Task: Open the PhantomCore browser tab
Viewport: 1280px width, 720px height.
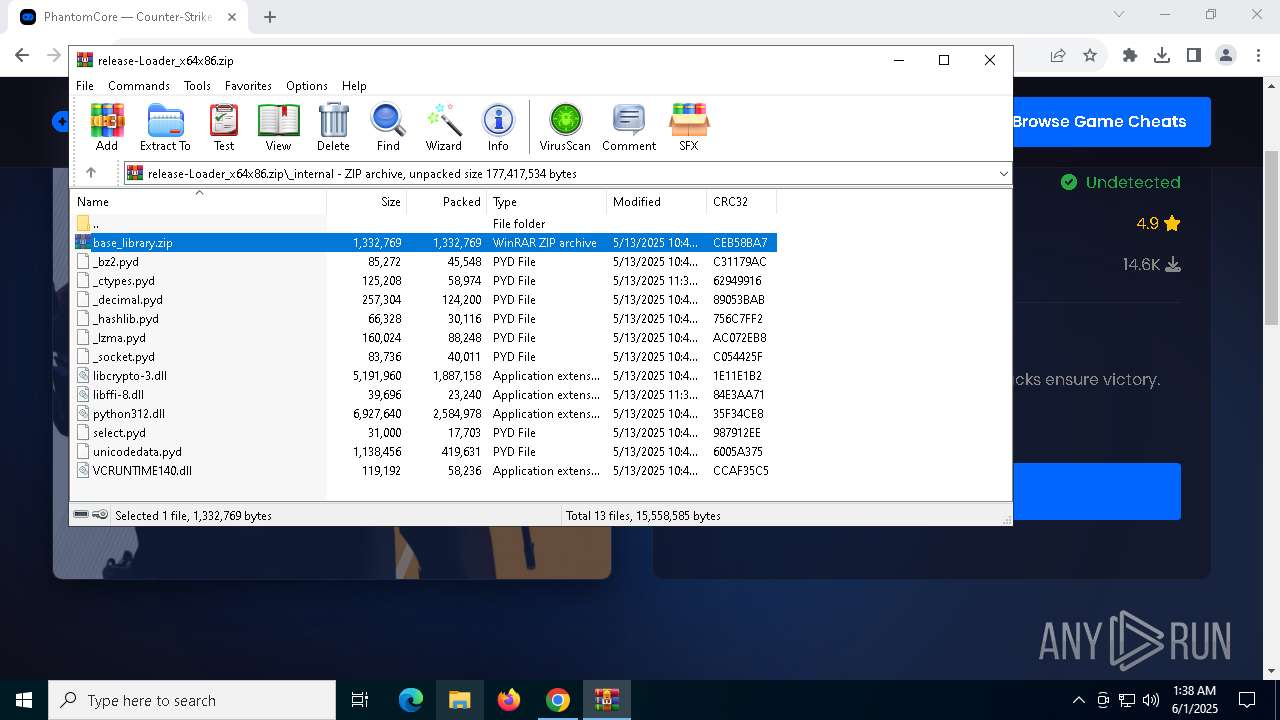Action: (128, 17)
